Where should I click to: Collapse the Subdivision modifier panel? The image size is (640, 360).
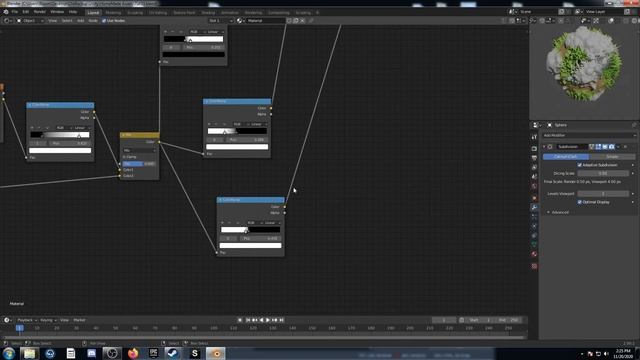click(544, 147)
